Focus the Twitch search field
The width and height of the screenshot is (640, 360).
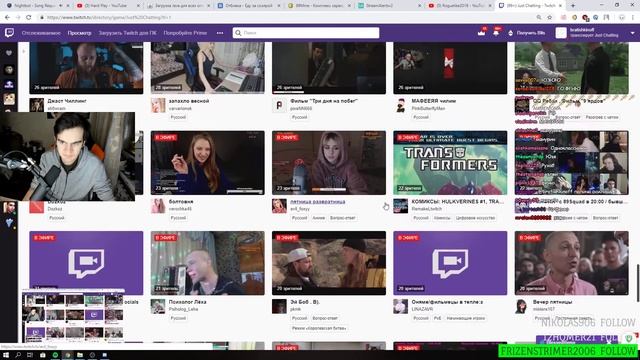coord(306,33)
